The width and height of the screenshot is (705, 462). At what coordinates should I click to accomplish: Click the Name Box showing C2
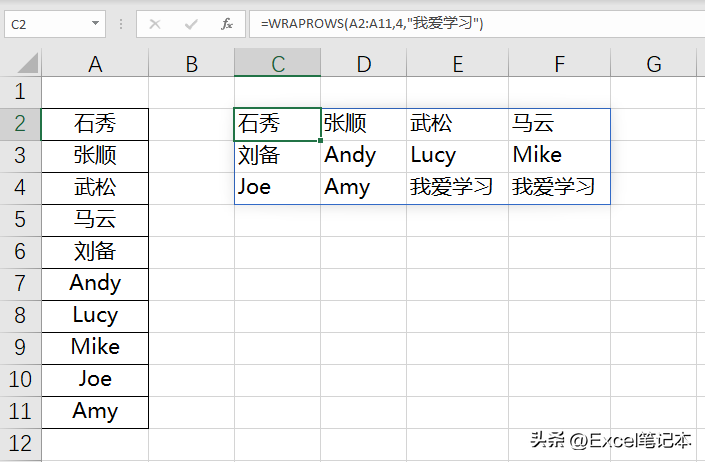(55, 24)
